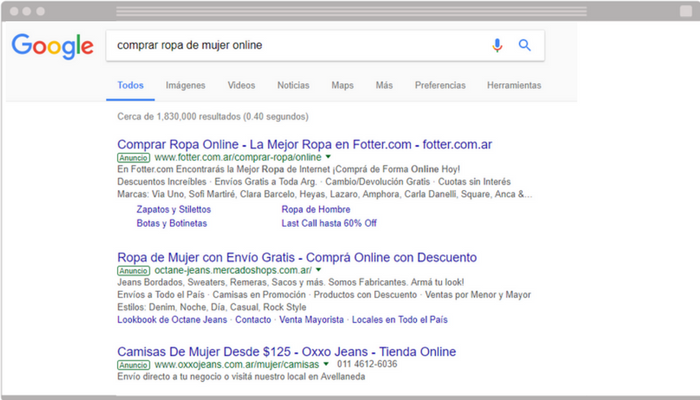
Task: Expand arrow next to fotter.com.ar URL
Action: 329,157
